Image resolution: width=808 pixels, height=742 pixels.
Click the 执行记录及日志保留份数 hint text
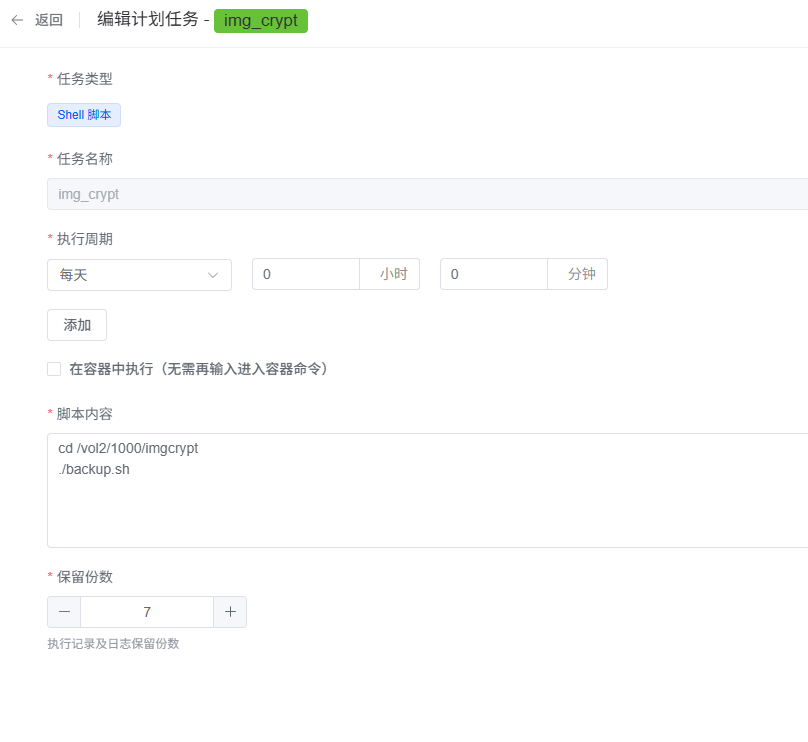113,644
